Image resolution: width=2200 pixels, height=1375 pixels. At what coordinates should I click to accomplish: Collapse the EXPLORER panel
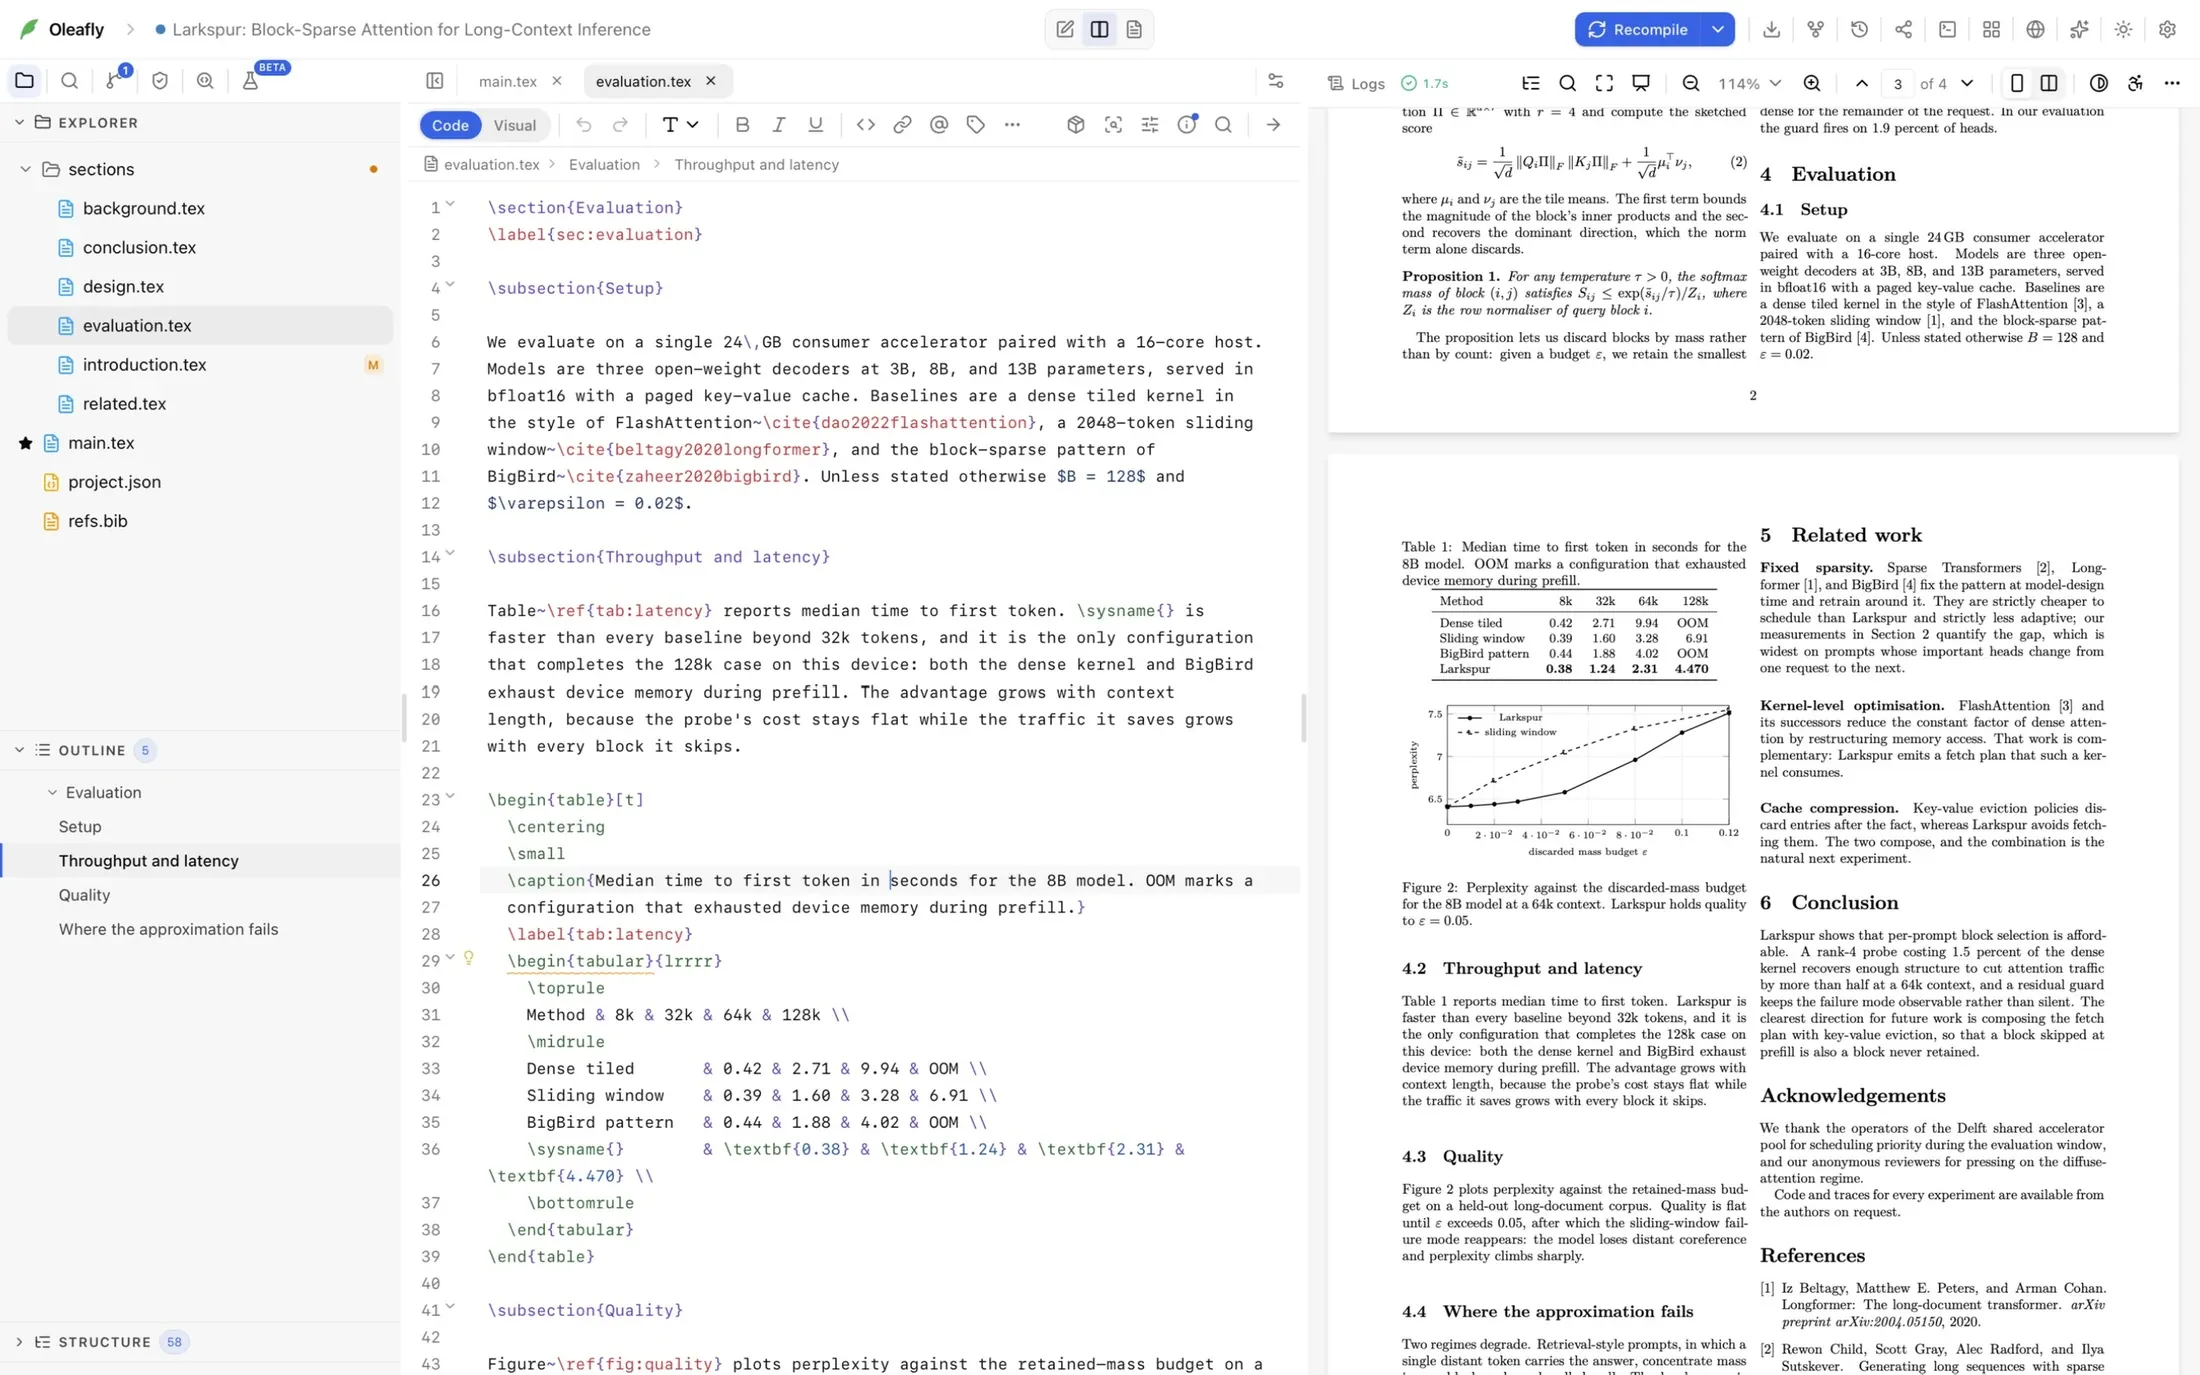click(19, 122)
